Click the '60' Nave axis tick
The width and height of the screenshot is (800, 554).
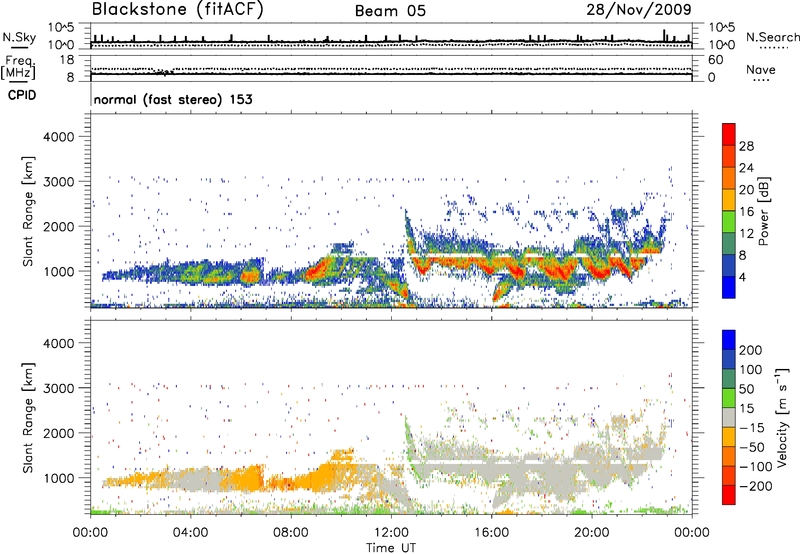pyautogui.click(x=716, y=60)
